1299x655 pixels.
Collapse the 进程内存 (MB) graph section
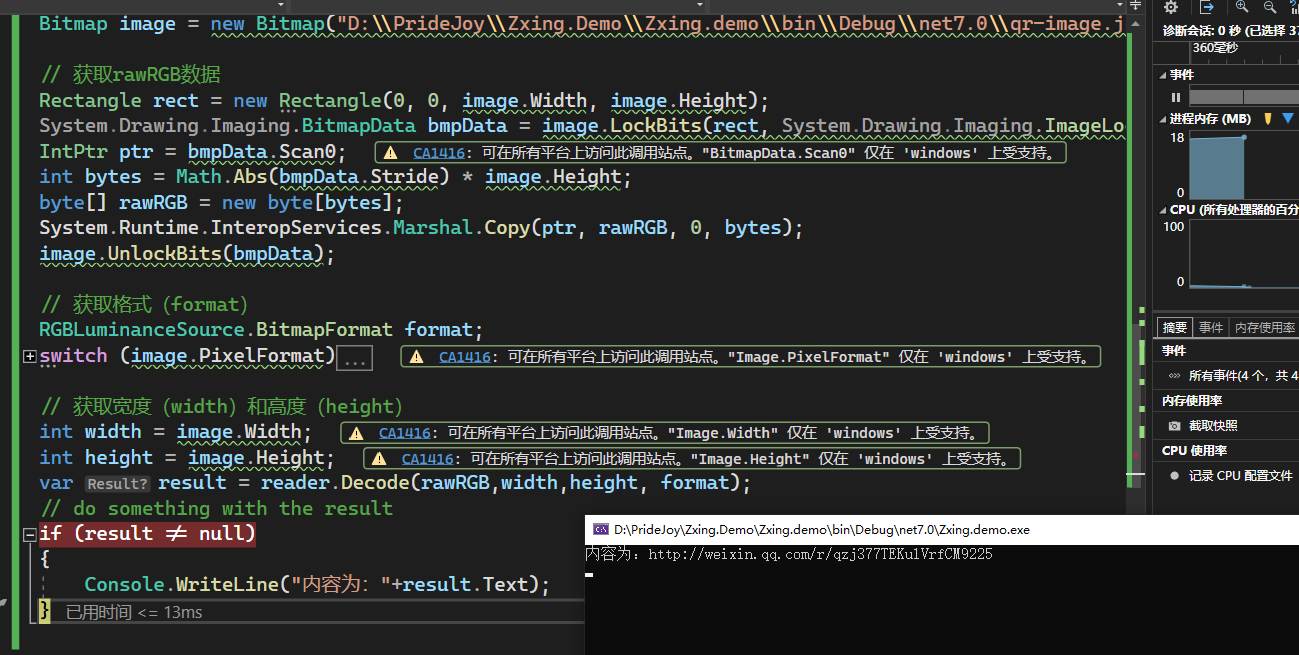tap(1162, 119)
